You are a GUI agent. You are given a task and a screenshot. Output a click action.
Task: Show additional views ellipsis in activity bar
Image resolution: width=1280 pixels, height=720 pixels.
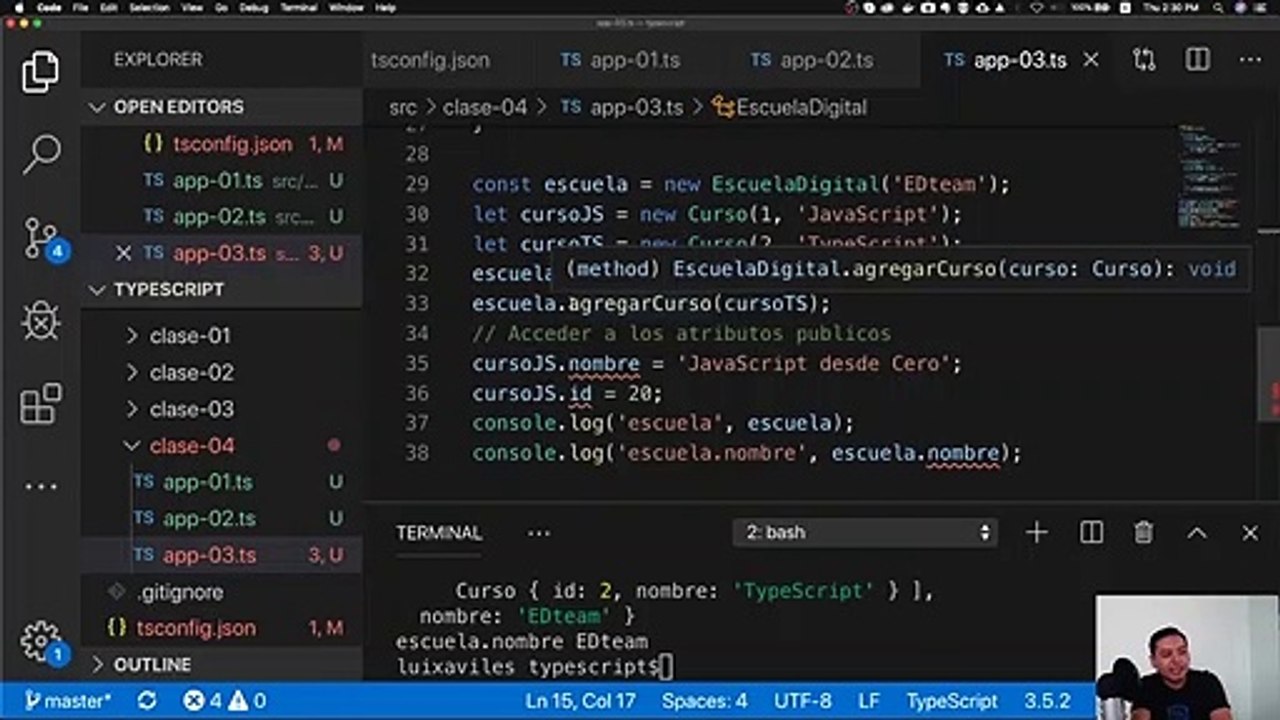click(x=40, y=487)
